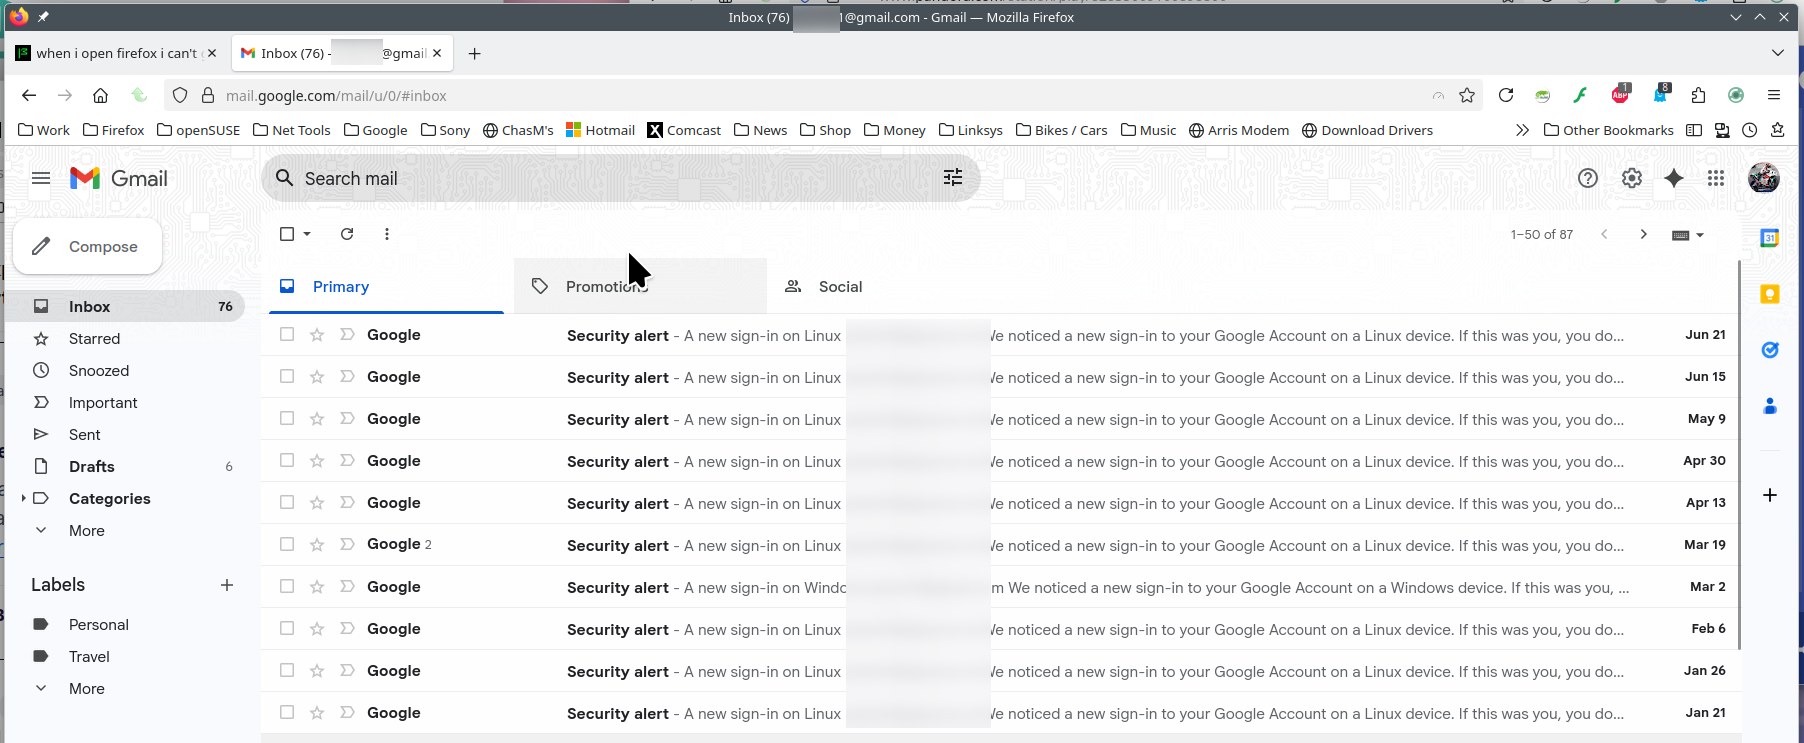Open a new Firefox tab
1804x743 pixels.
(475, 53)
